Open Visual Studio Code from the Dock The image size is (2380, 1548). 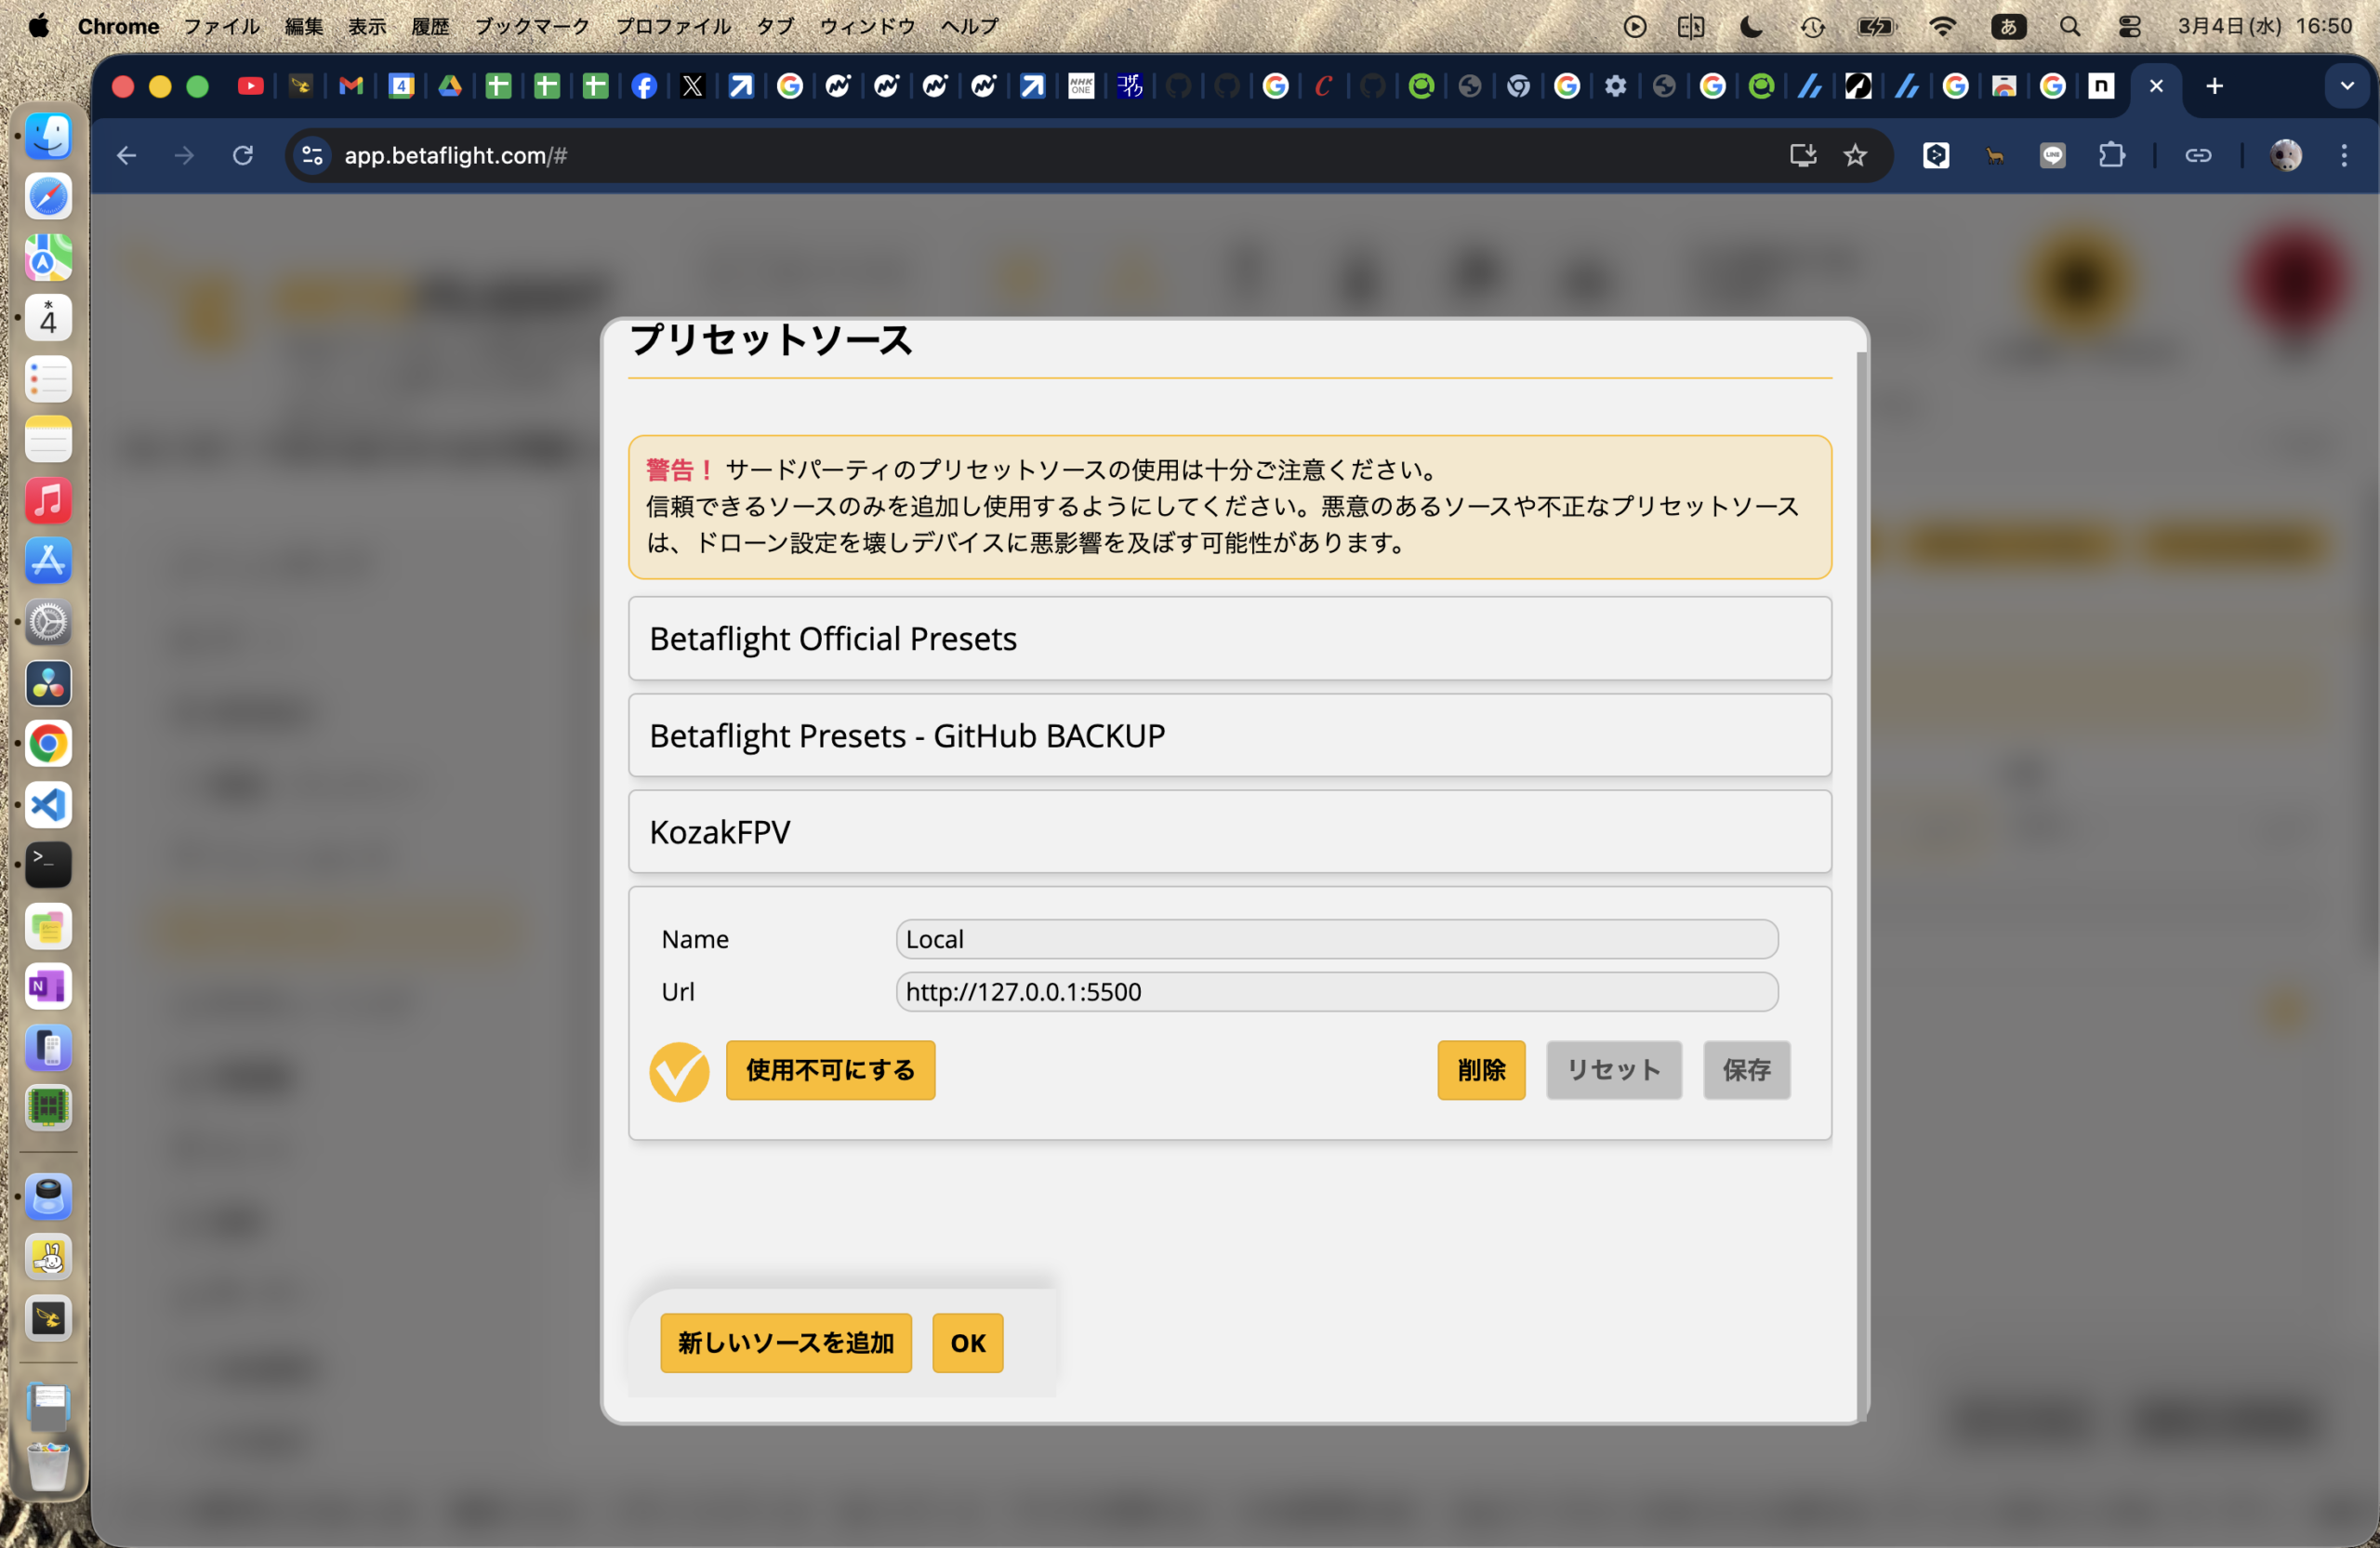coord(48,805)
